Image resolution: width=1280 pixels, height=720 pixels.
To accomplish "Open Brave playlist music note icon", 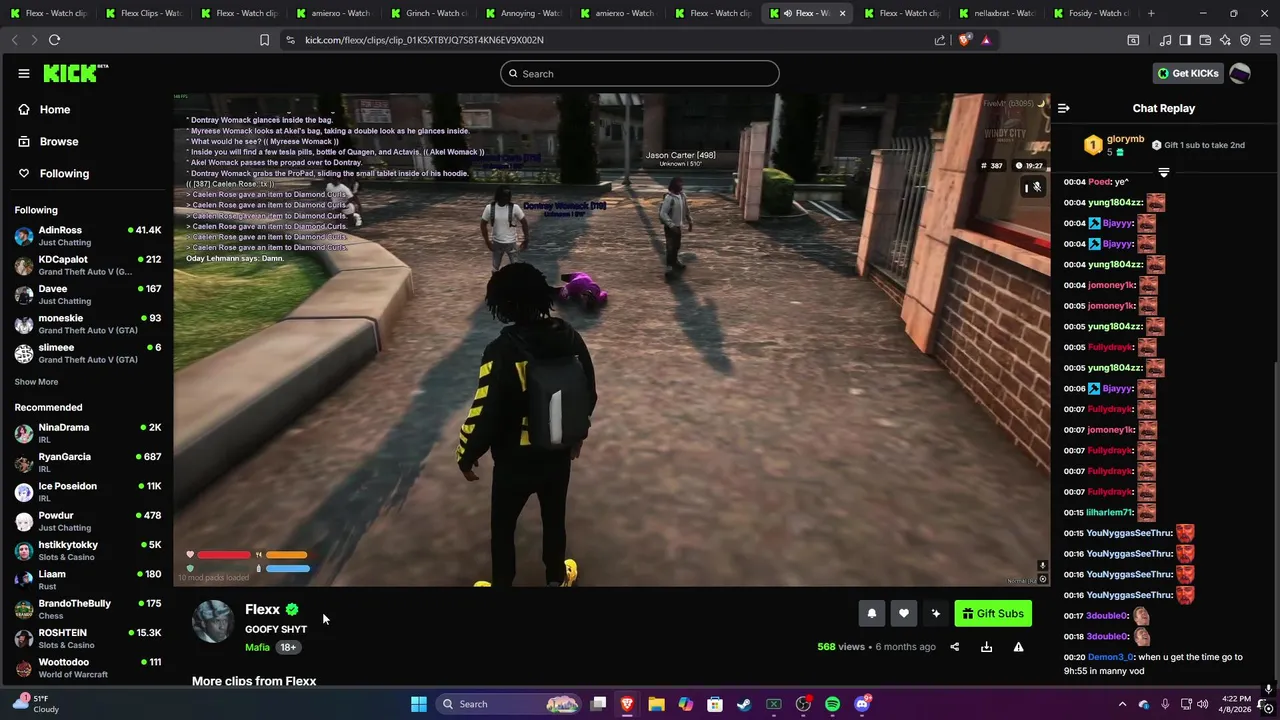I will coord(1165,40).
